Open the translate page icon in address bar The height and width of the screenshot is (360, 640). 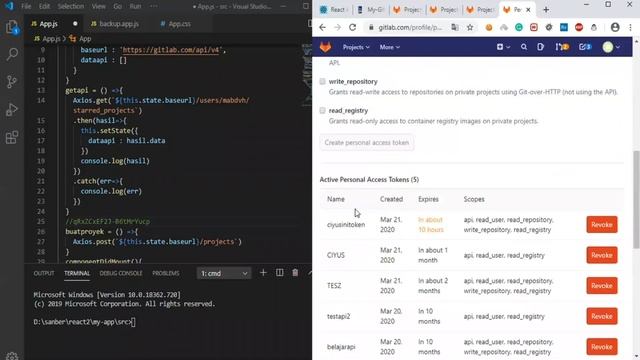click(x=455, y=27)
